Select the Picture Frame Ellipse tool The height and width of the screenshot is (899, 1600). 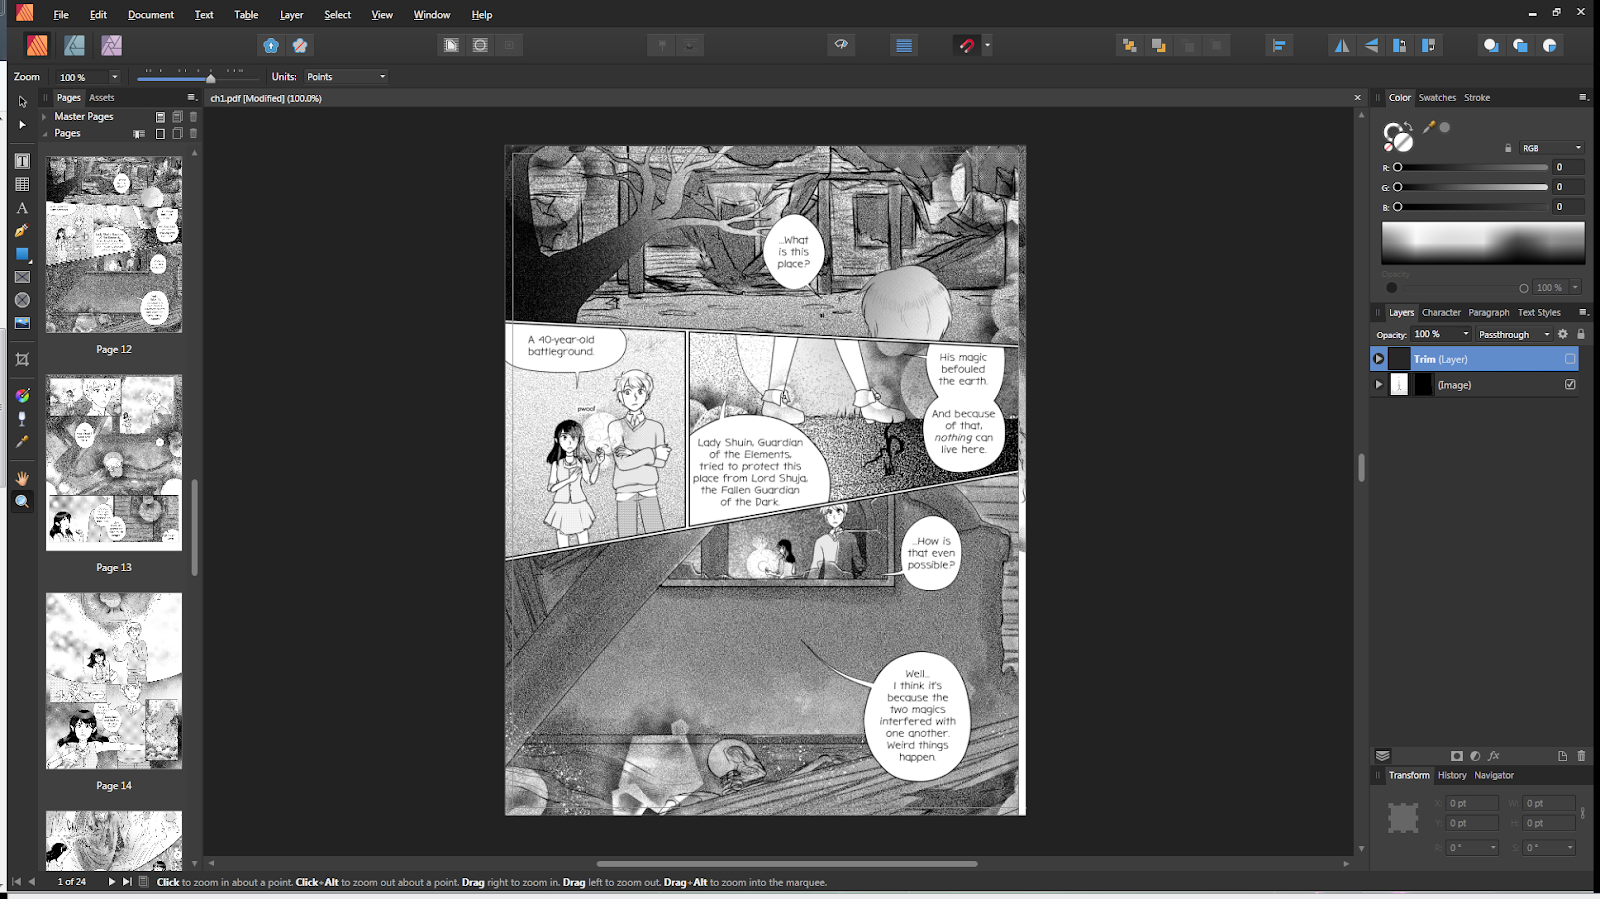[x=22, y=300]
